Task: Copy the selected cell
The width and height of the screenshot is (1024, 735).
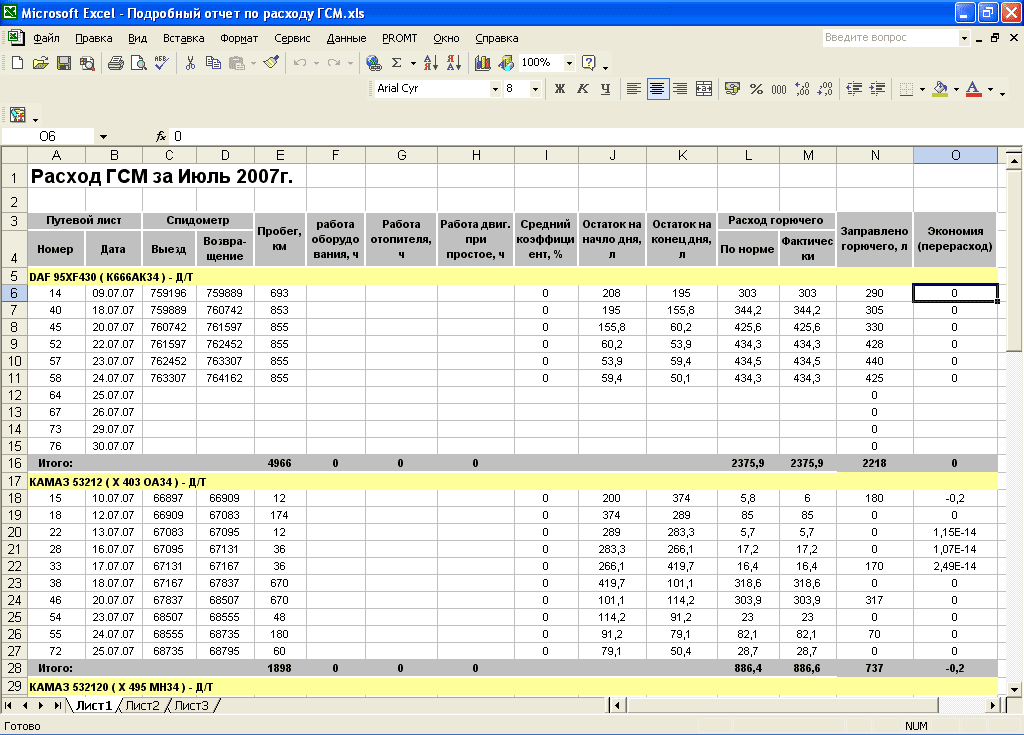Action: (x=213, y=63)
